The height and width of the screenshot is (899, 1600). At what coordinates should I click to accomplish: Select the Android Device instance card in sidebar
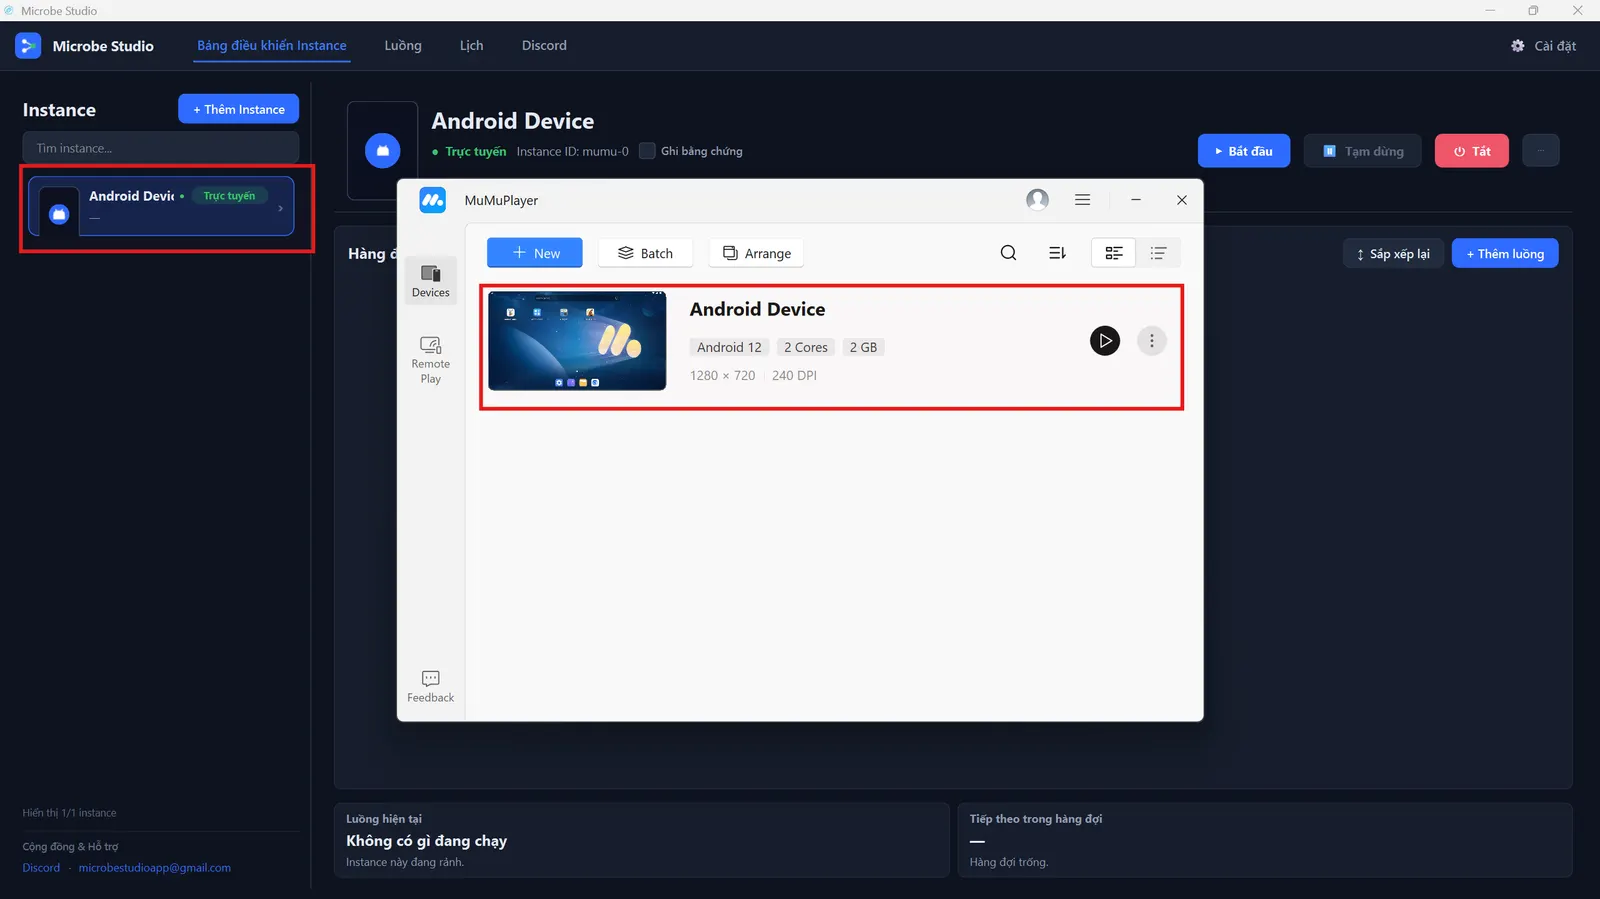pyautogui.click(x=161, y=207)
